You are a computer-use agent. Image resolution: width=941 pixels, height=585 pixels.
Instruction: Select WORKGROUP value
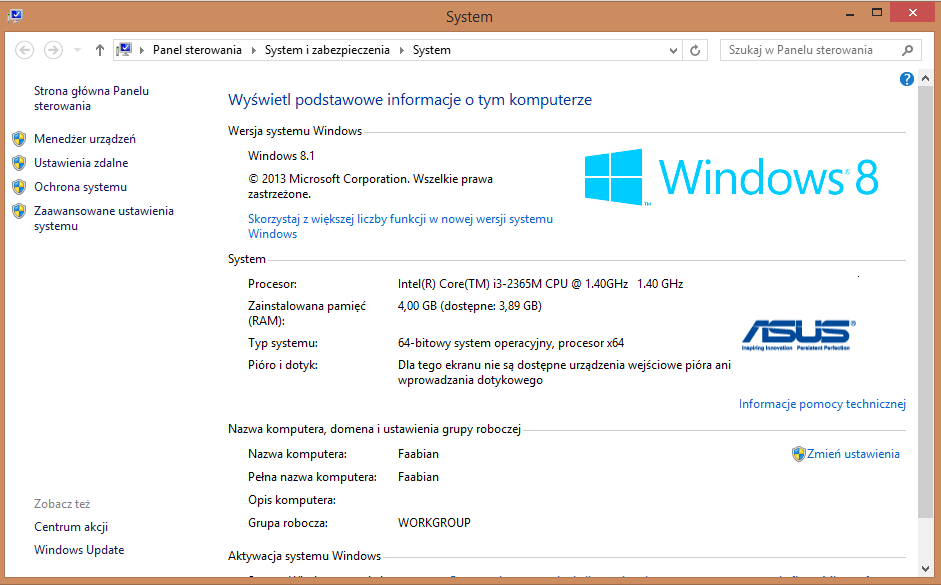tap(434, 523)
